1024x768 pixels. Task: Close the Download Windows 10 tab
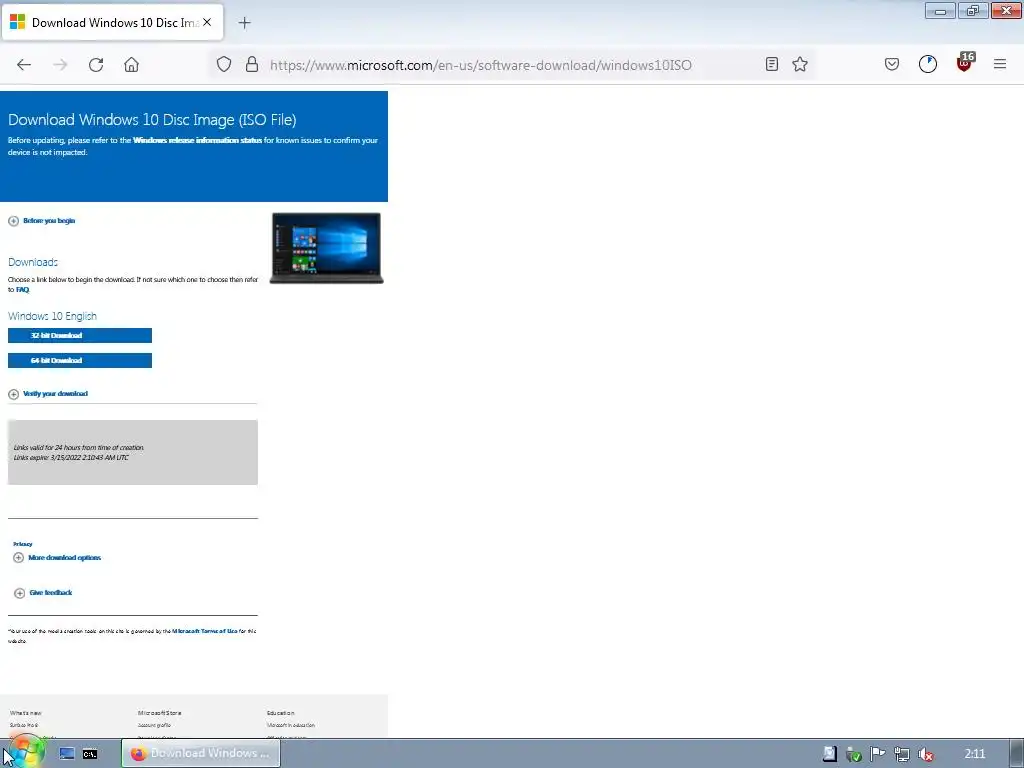point(207,22)
